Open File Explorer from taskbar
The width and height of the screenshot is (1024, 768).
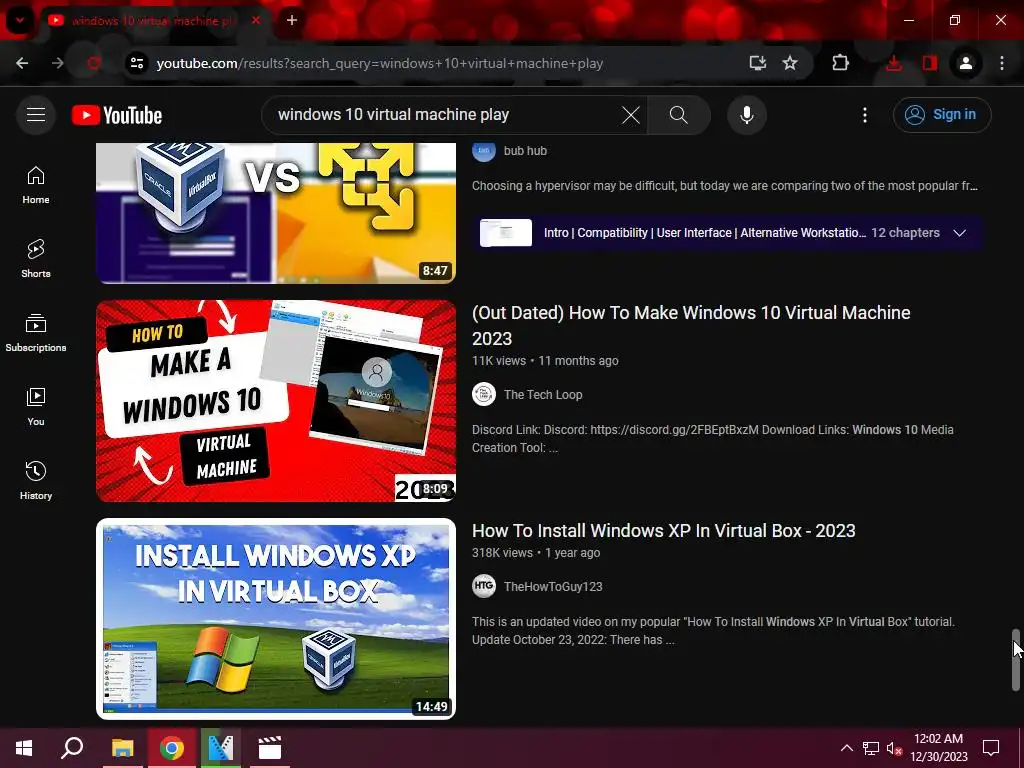pos(122,748)
